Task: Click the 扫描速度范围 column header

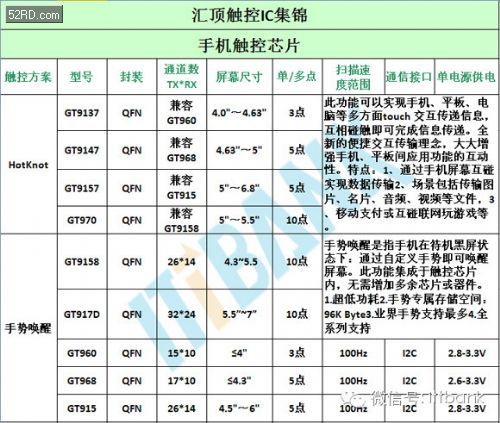Action: point(353,77)
